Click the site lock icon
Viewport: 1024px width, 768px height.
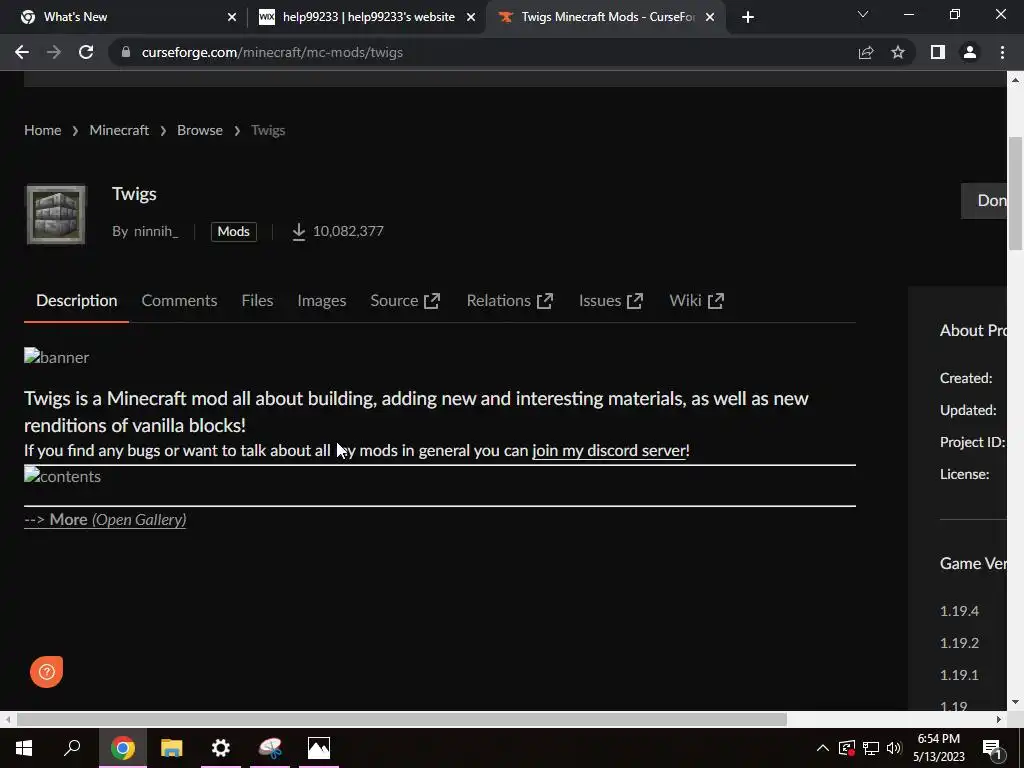click(126, 52)
